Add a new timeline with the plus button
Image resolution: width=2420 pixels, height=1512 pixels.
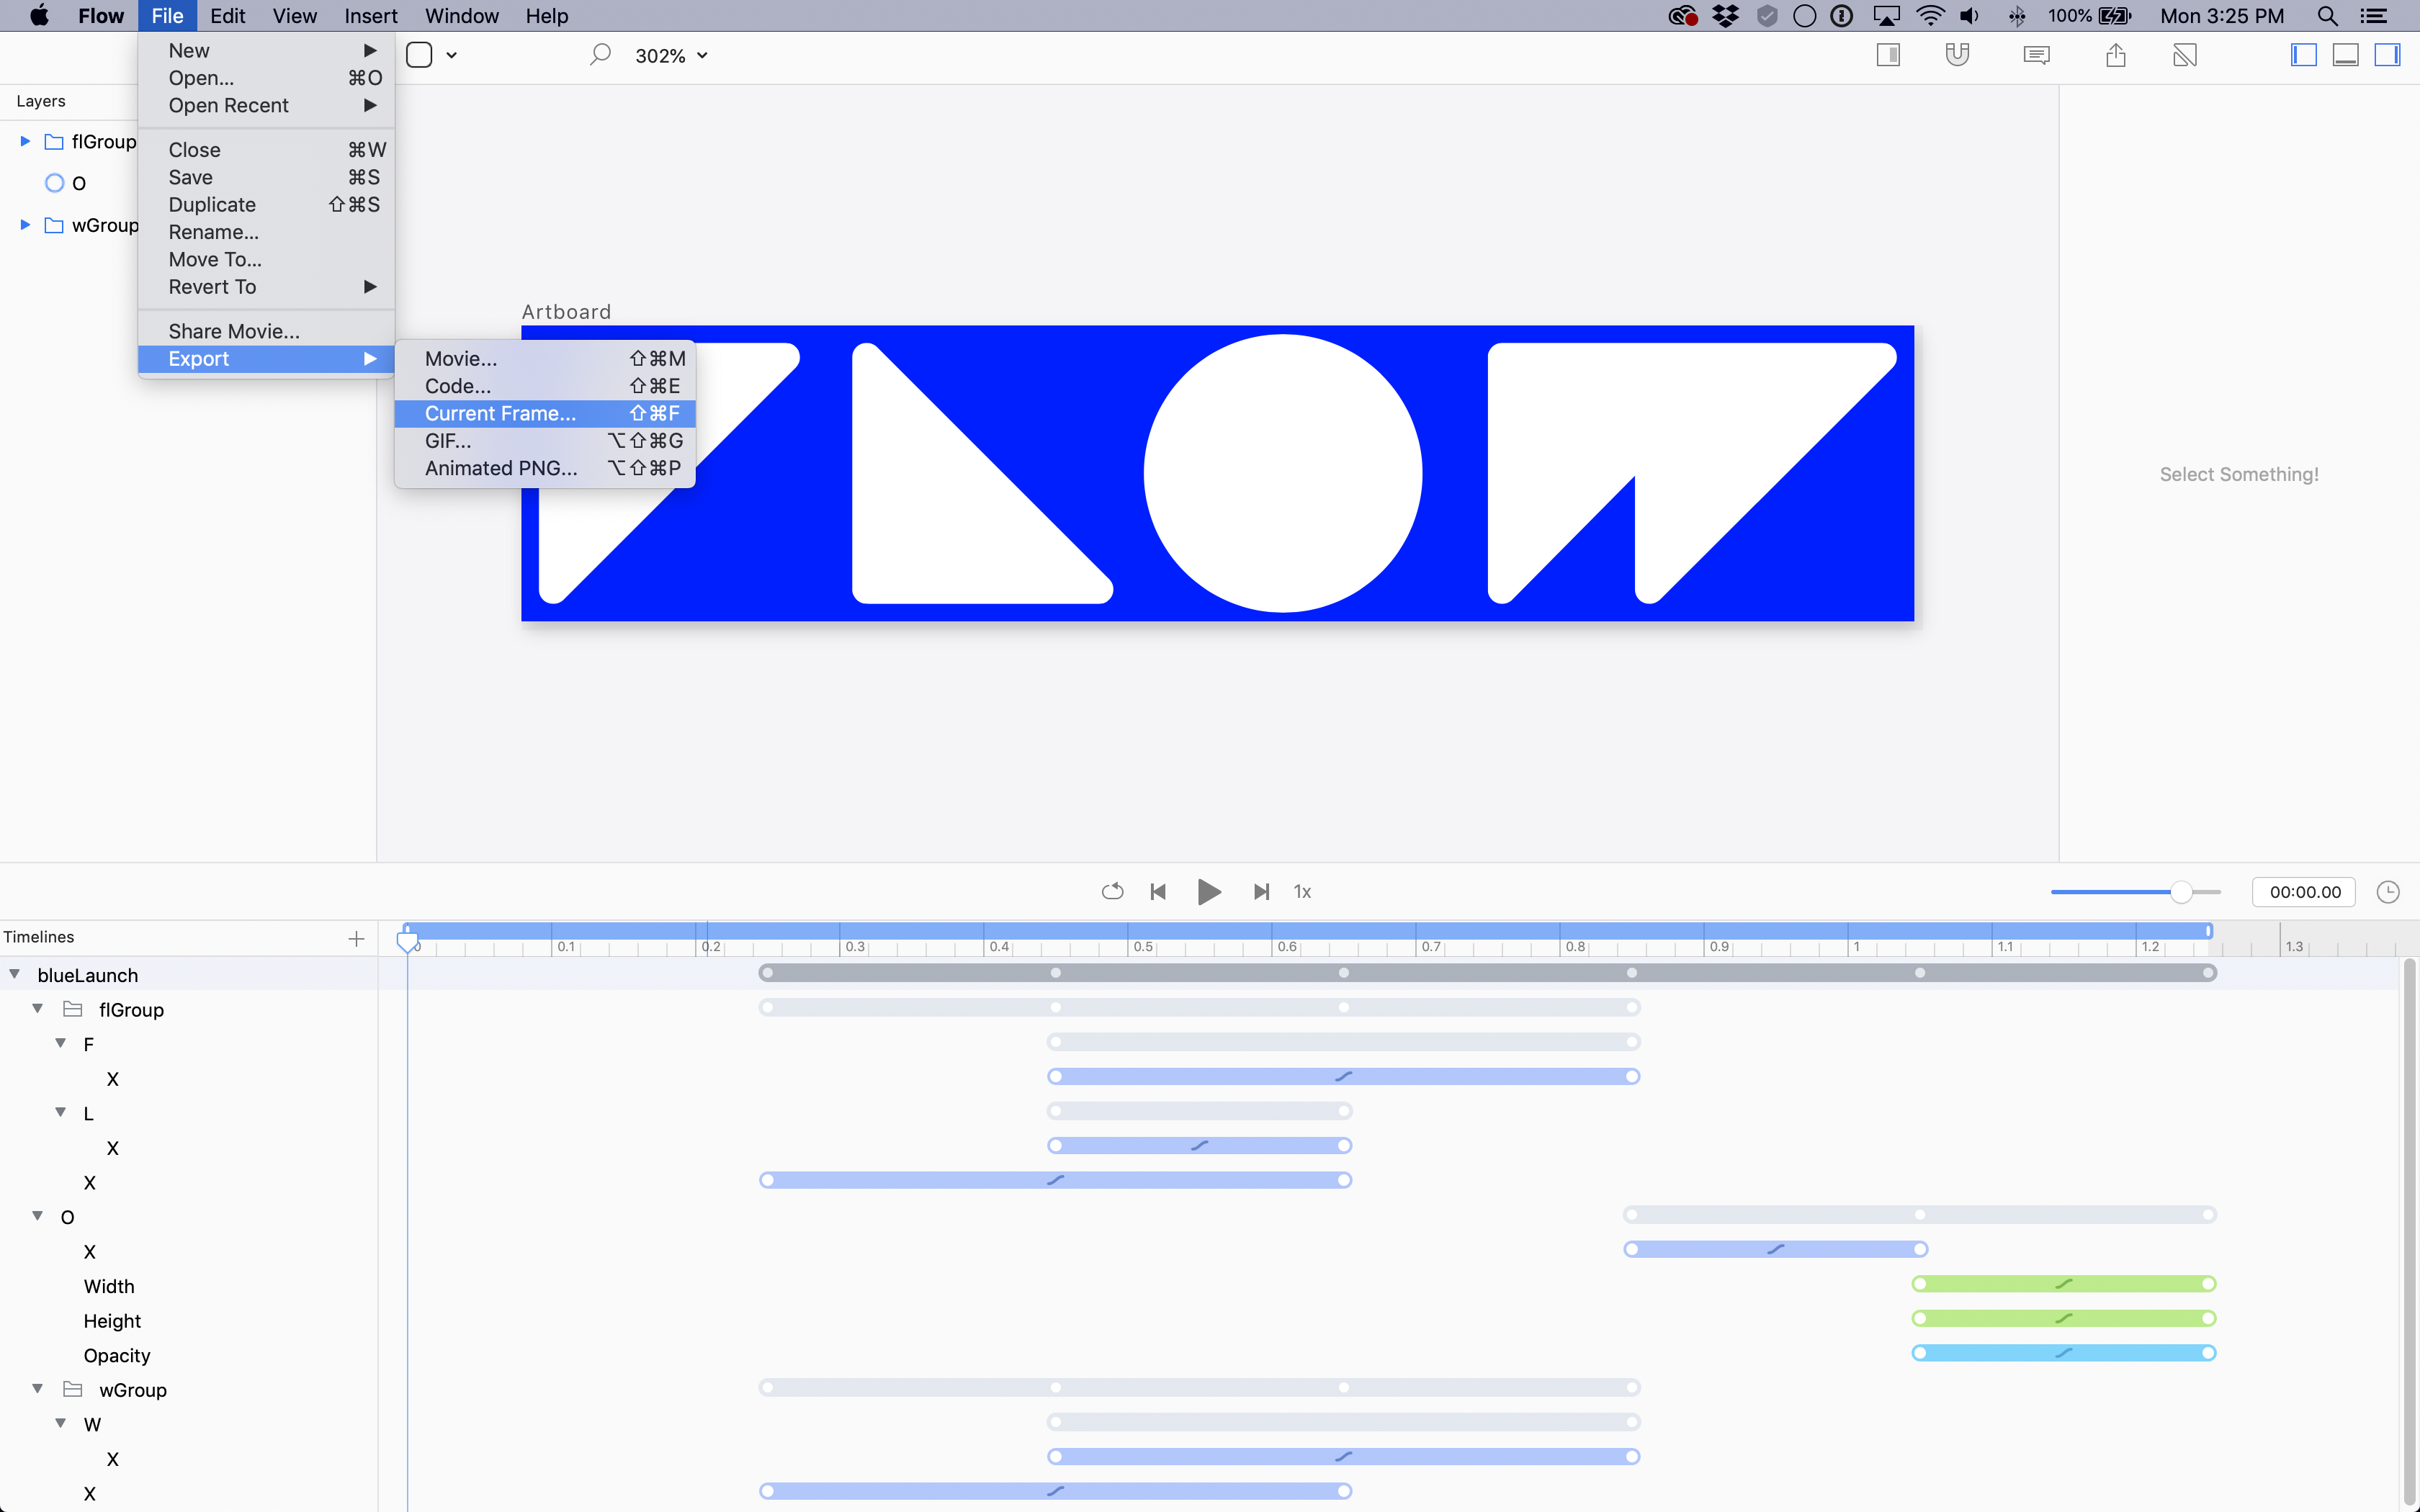click(354, 939)
